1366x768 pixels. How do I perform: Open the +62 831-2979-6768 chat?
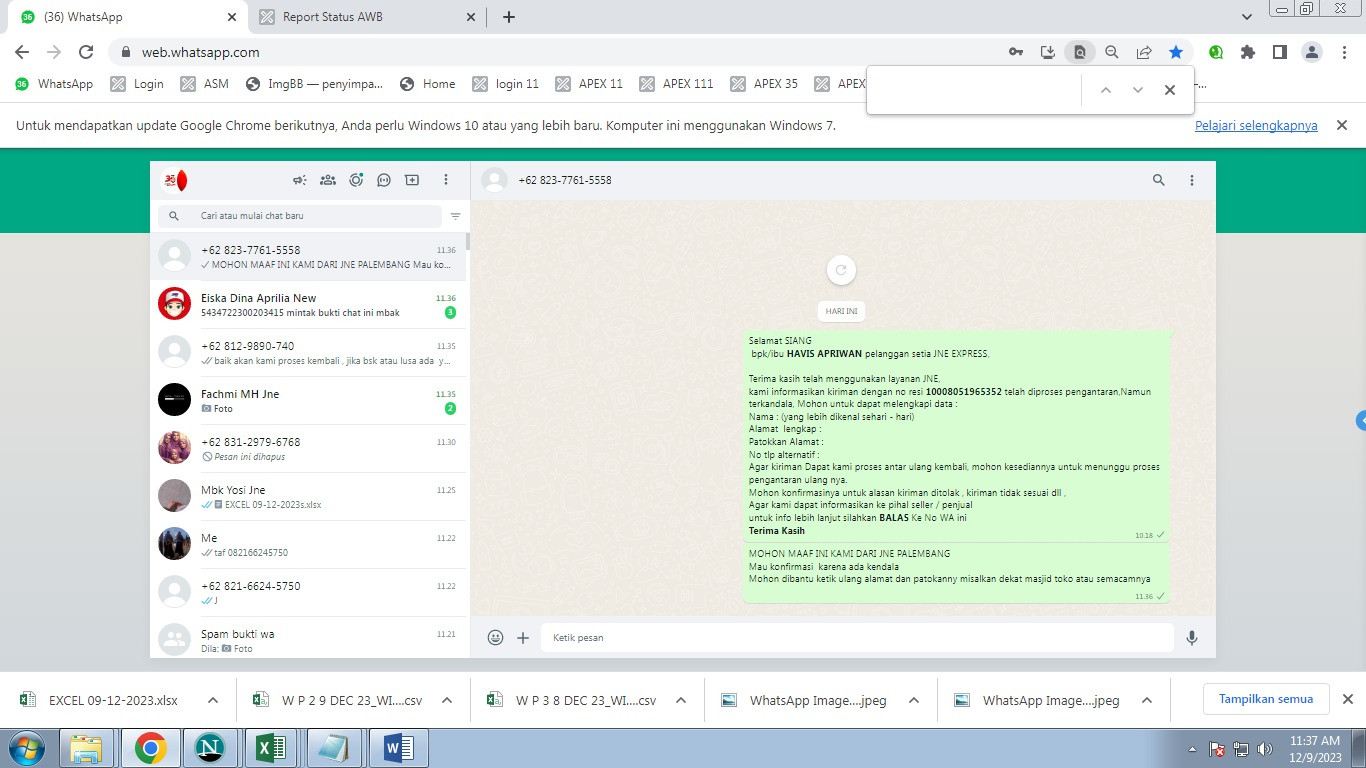308,448
